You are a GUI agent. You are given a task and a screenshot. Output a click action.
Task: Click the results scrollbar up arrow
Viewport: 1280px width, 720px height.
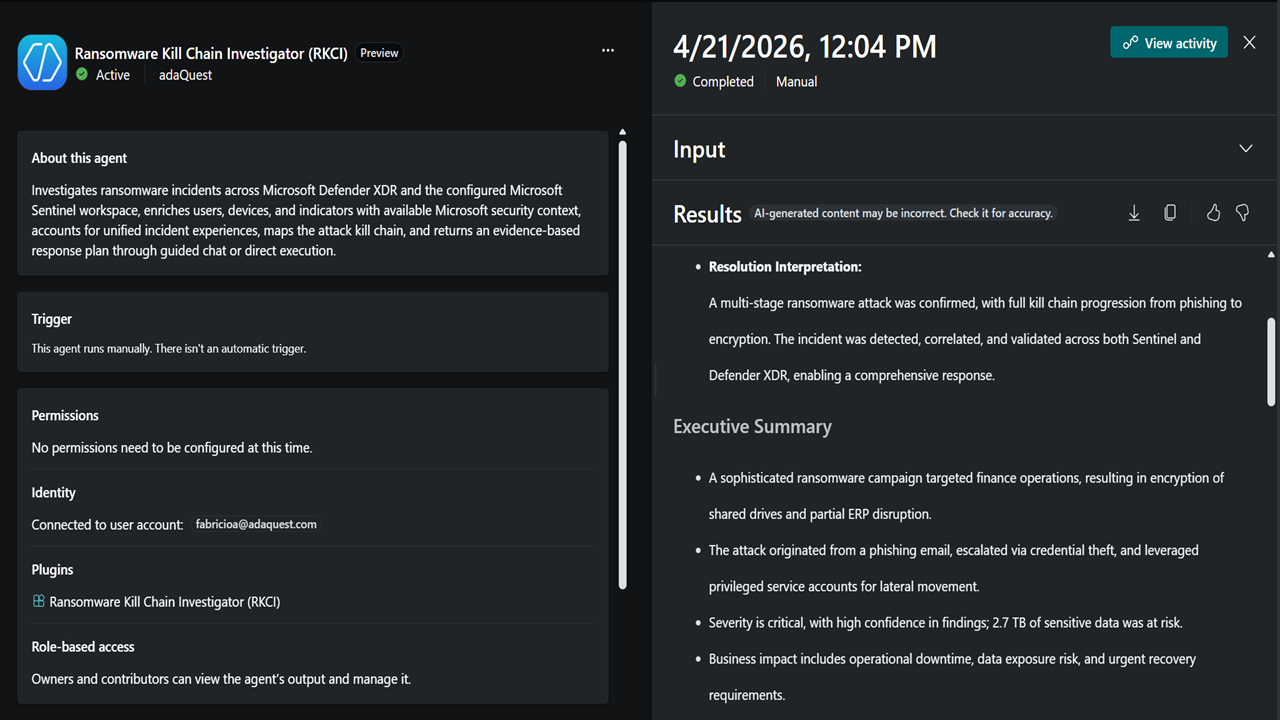coord(1271,254)
